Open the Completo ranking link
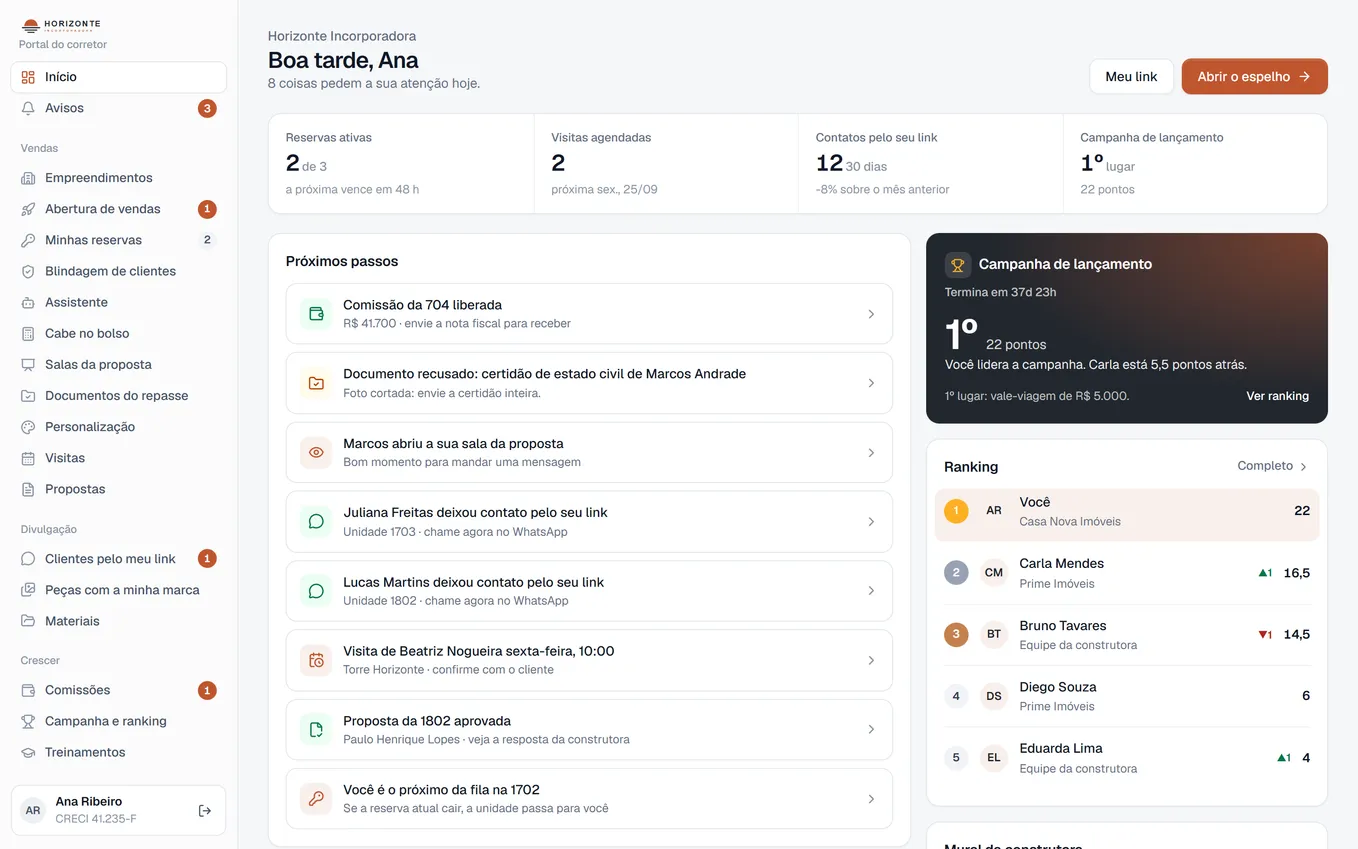This screenshot has width=1358, height=849. (x=1273, y=466)
